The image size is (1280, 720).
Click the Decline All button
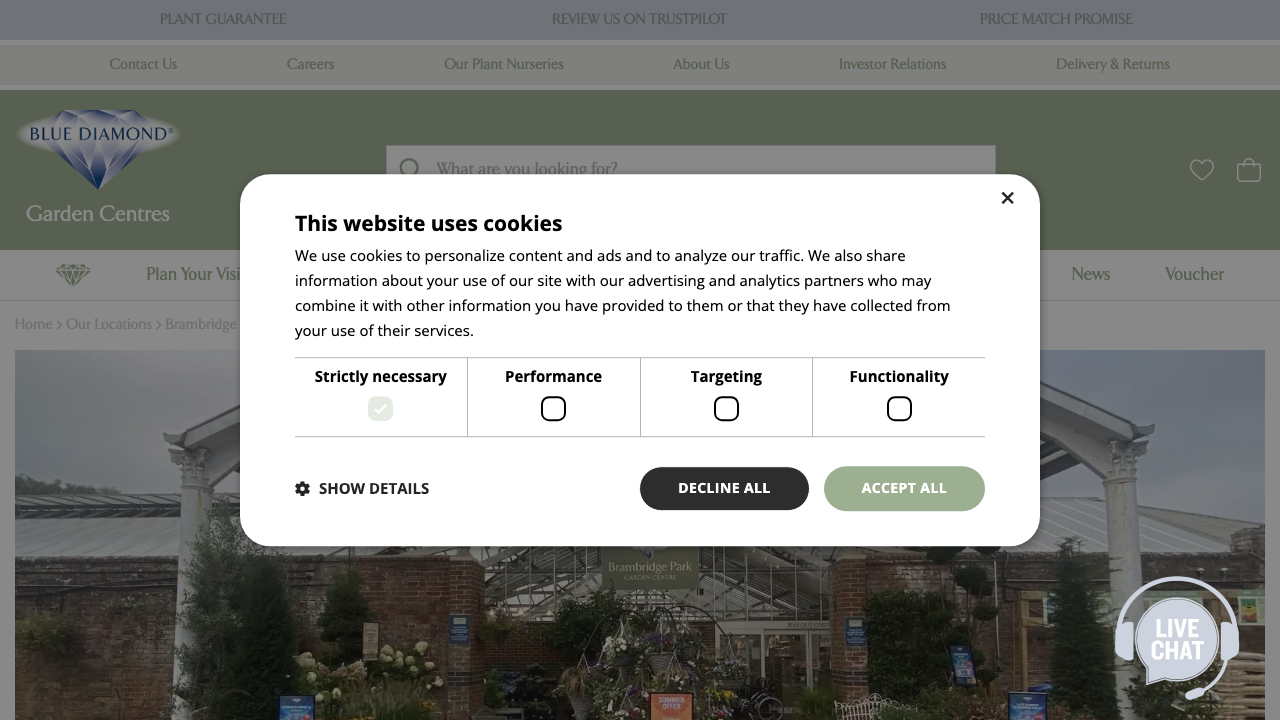click(x=724, y=488)
